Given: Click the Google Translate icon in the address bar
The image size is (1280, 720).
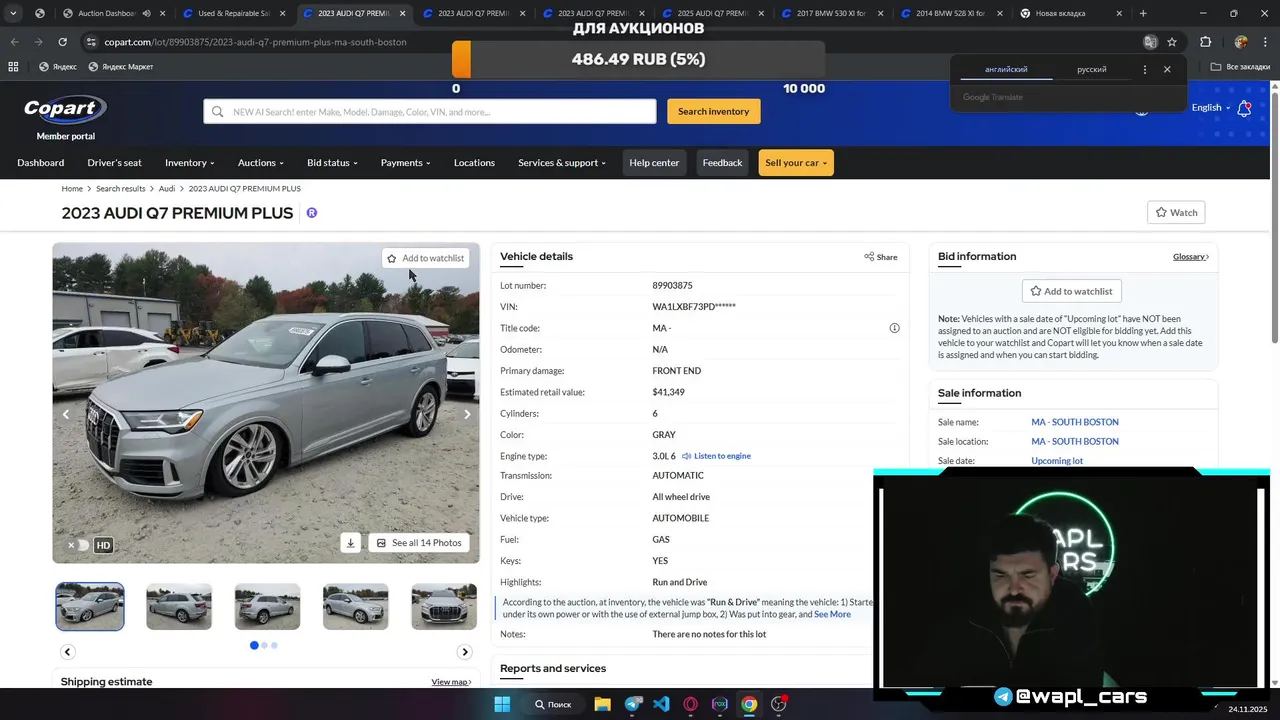Looking at the screenshot, I should click(1150, 42).
